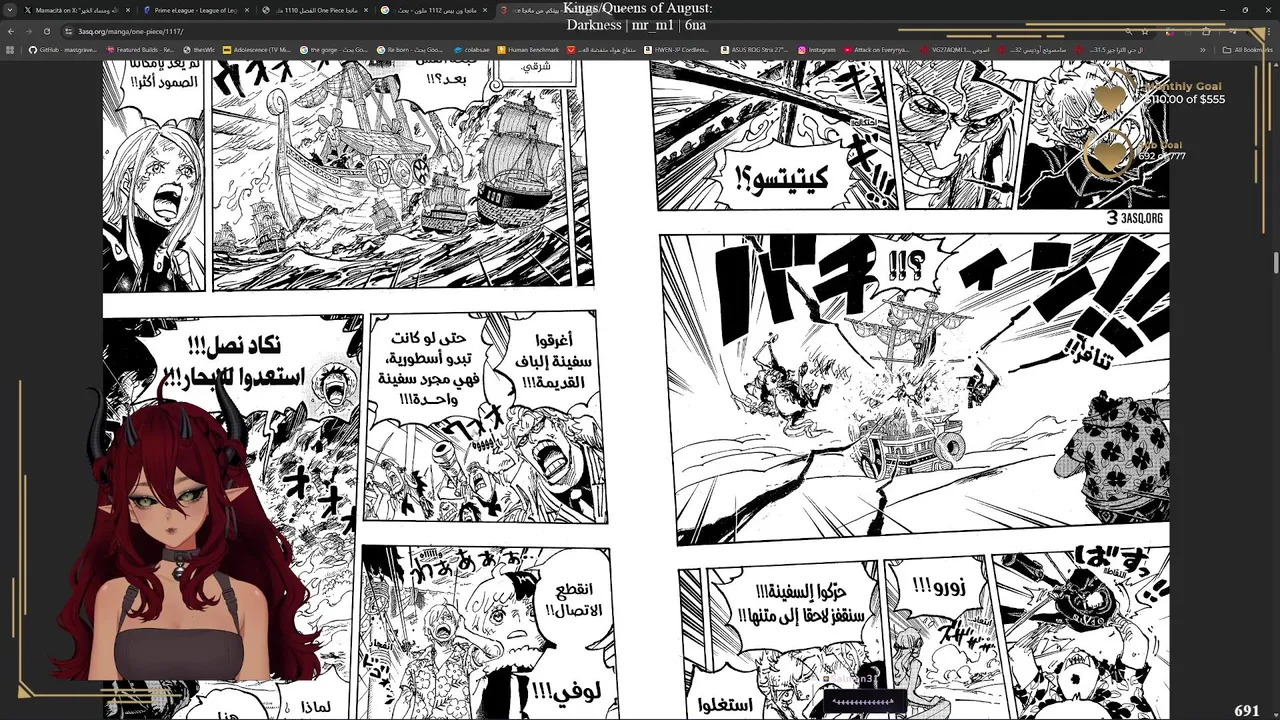Click the Sub Goal heart icon
1280x720 pixels.
click(1108, 156)
